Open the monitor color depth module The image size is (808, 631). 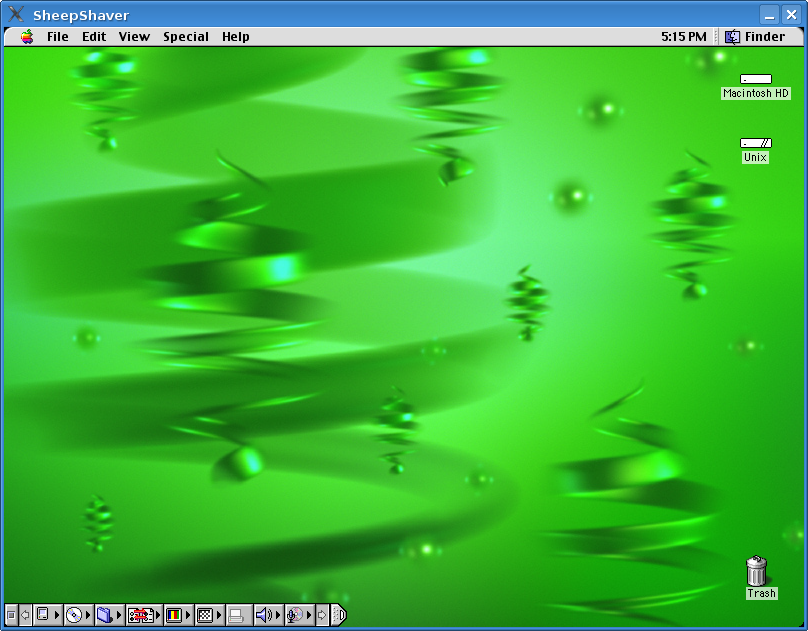174,615
